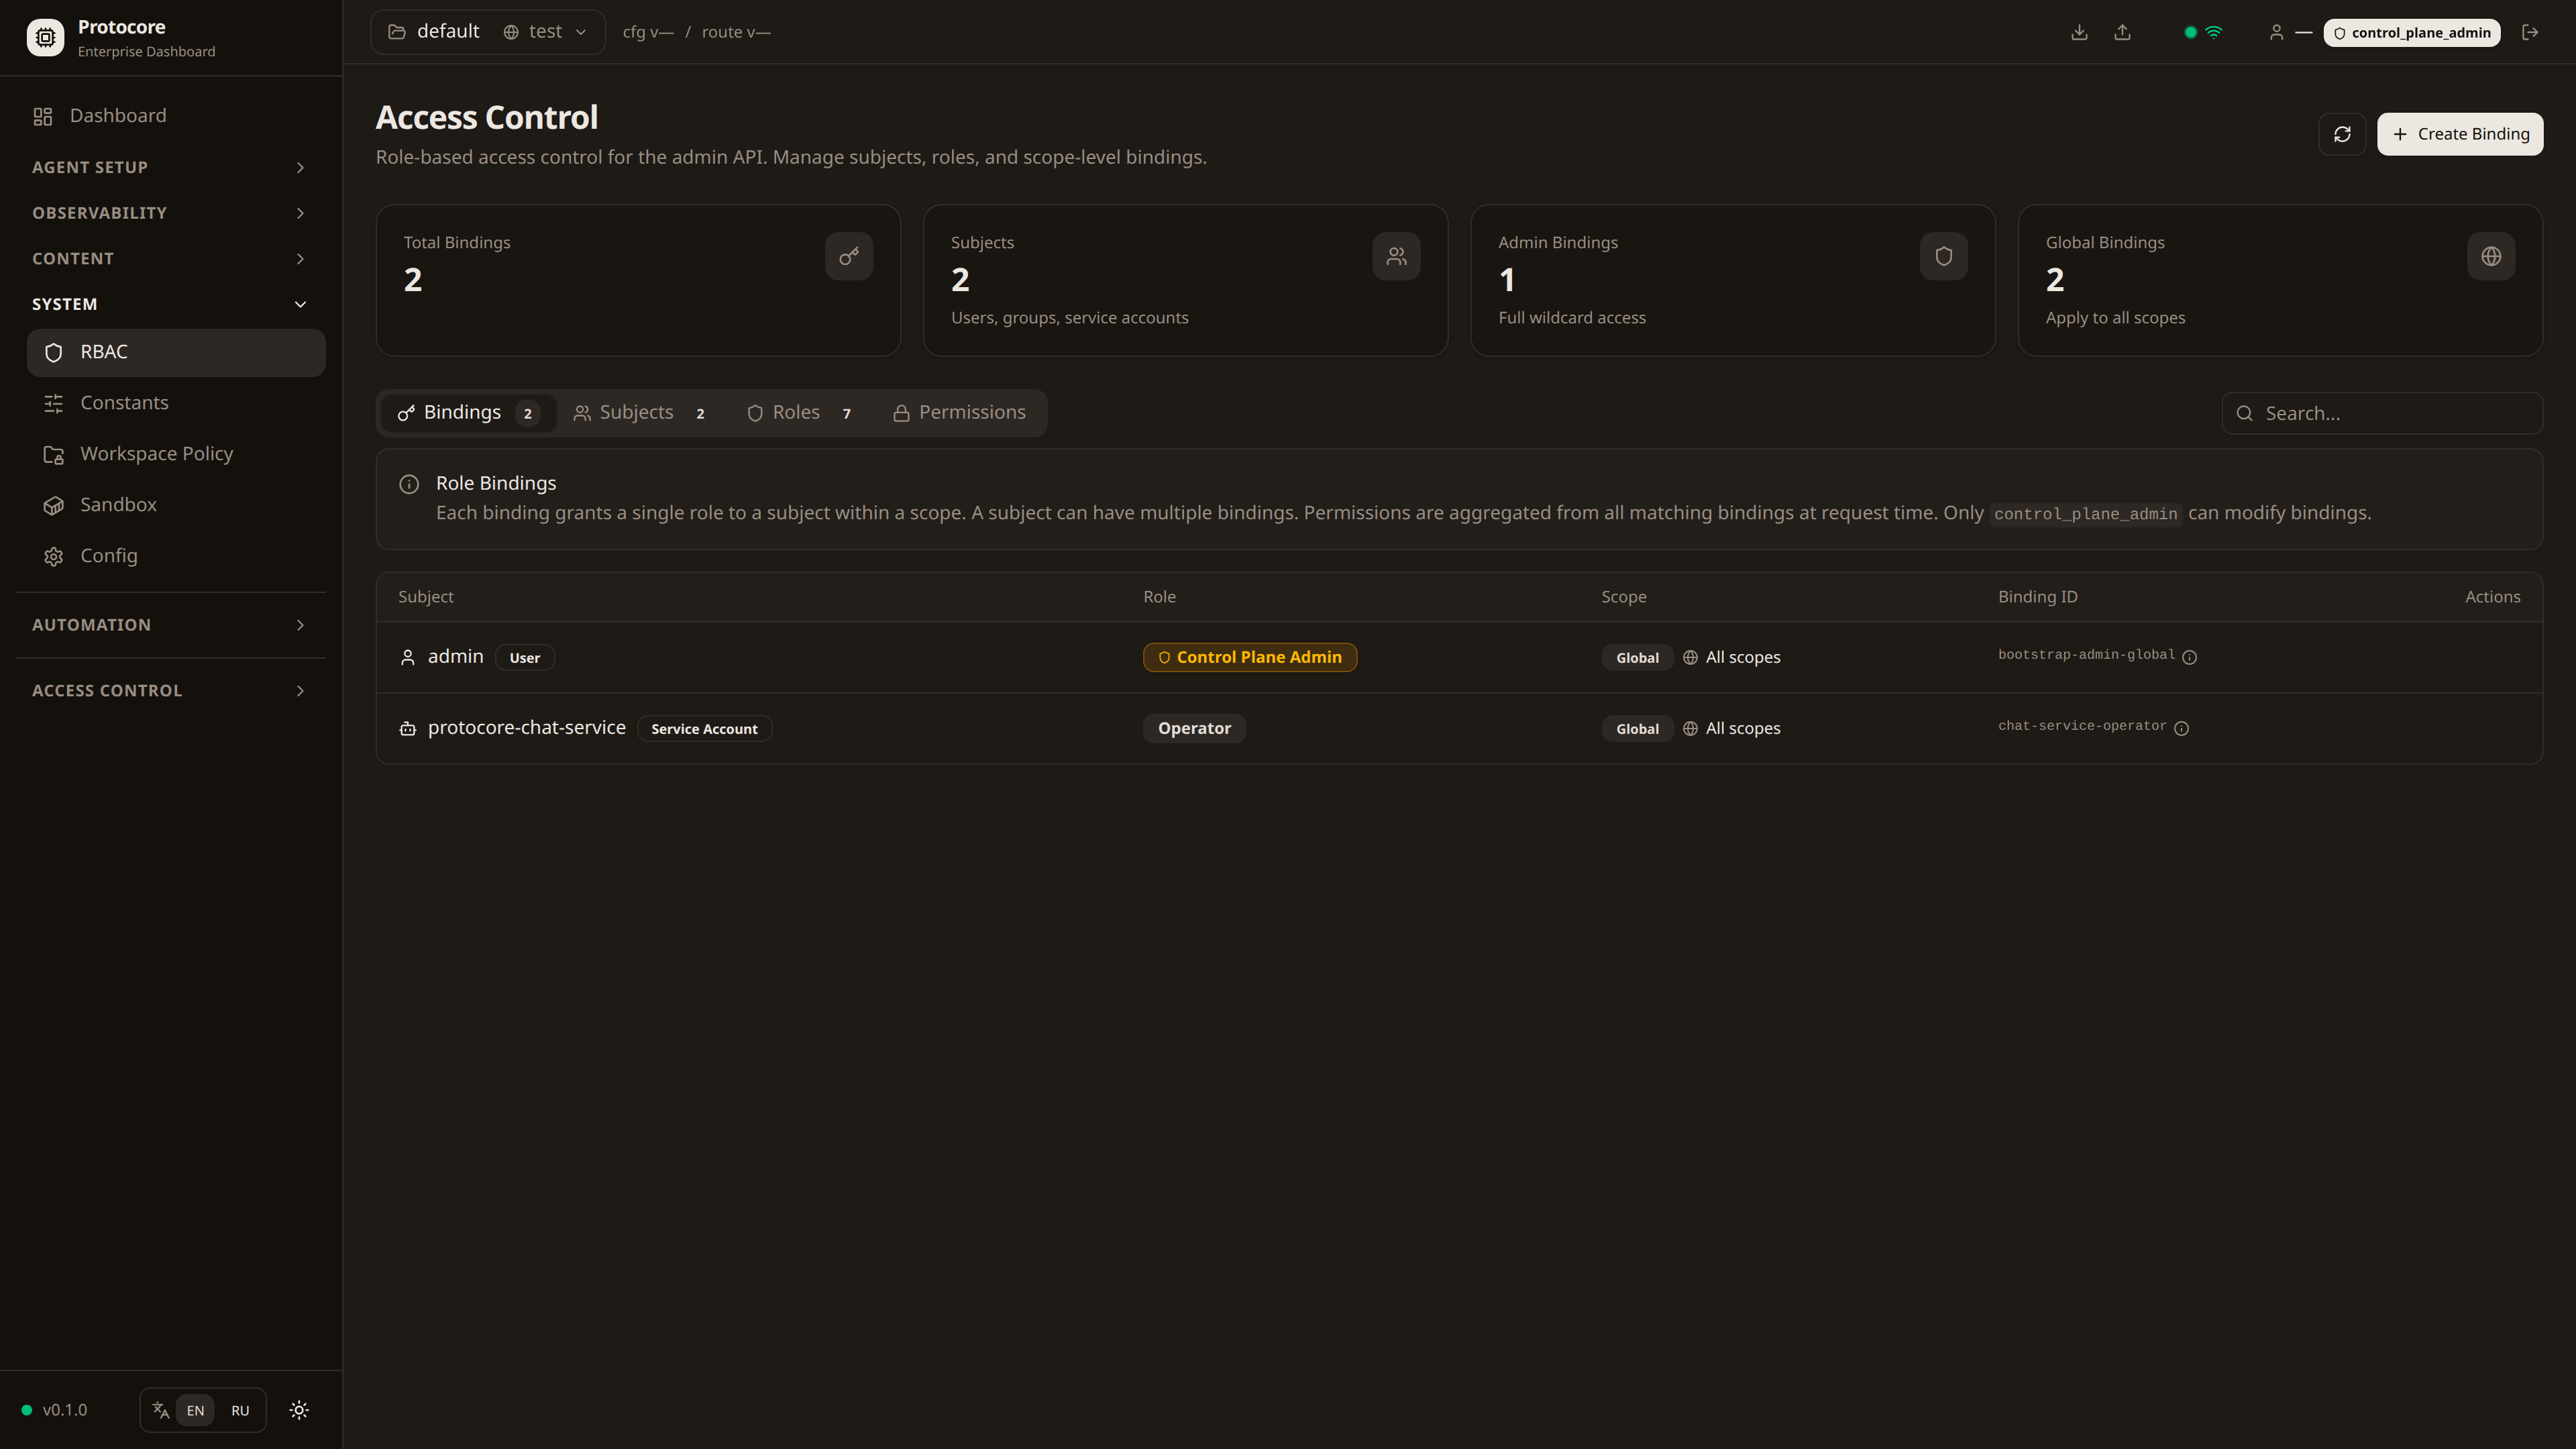Viewport: 2576px width, 1449px height.
Task: Click the logout icon at top right
Action: 2530,32
